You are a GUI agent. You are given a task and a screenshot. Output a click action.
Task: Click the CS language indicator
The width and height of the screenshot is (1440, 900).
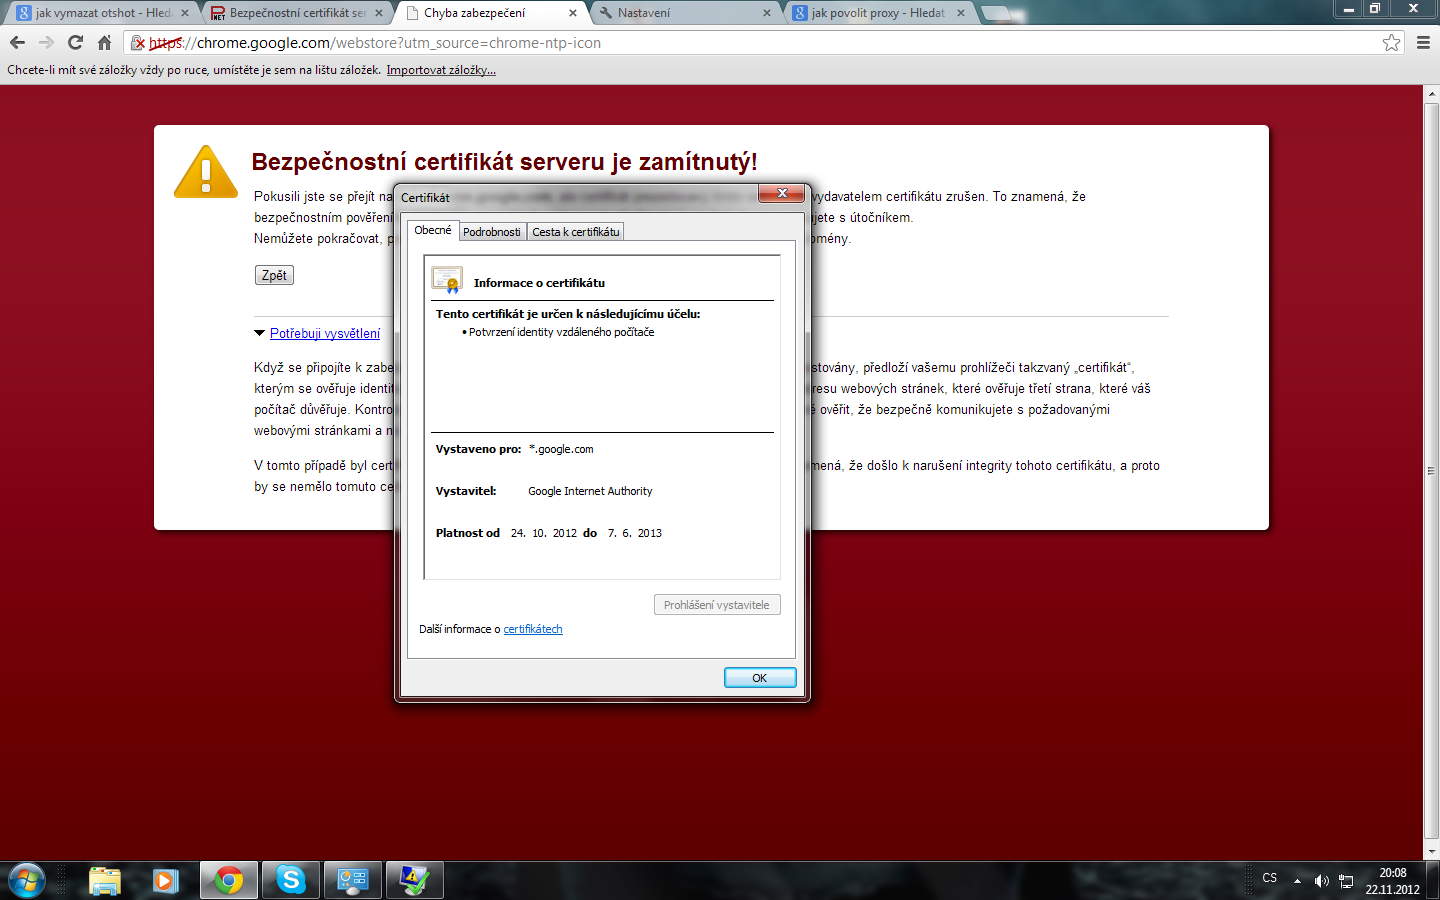tap(1270, 878)
